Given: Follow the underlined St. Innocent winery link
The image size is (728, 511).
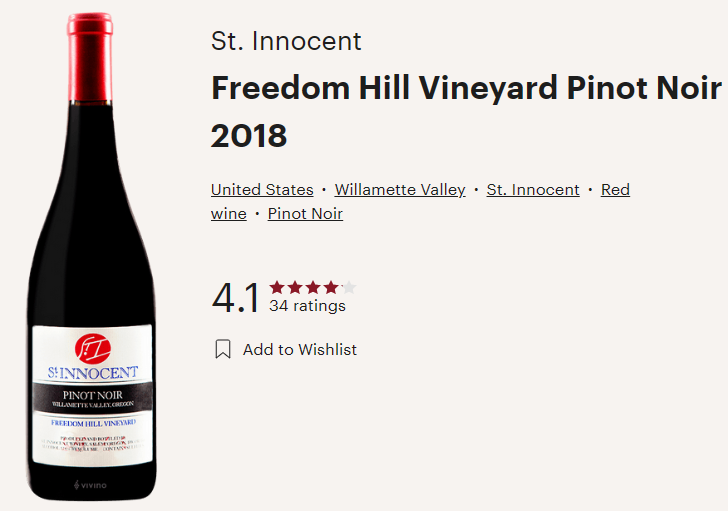Looking at the screenshot, I should tap(533, 189).
